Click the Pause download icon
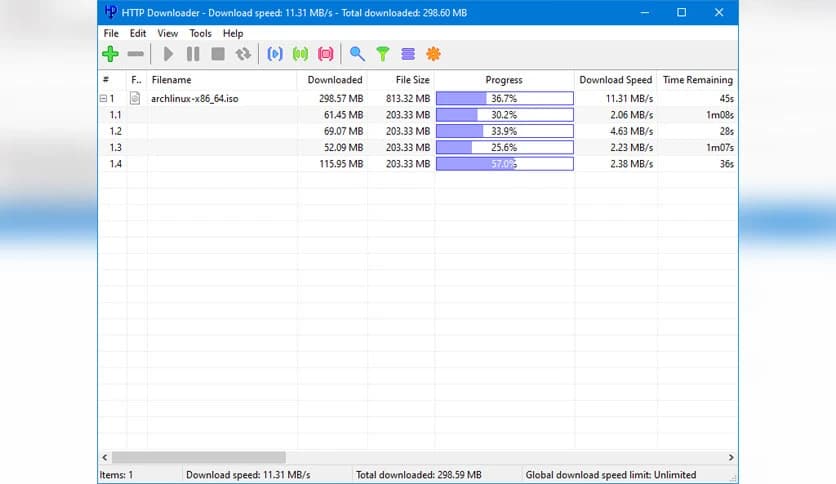The height and width of the screenshot is (484, 836). [193, 54]
